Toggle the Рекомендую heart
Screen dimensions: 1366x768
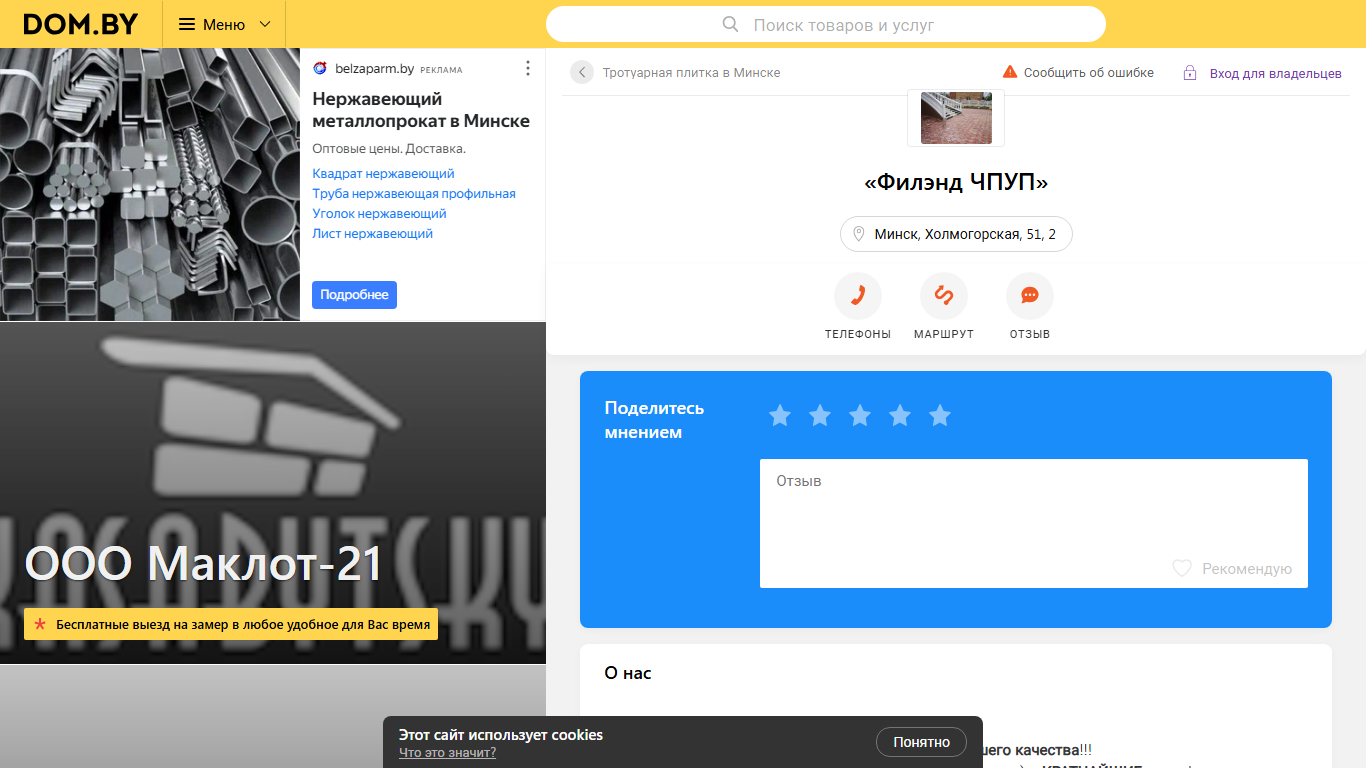1182,568
